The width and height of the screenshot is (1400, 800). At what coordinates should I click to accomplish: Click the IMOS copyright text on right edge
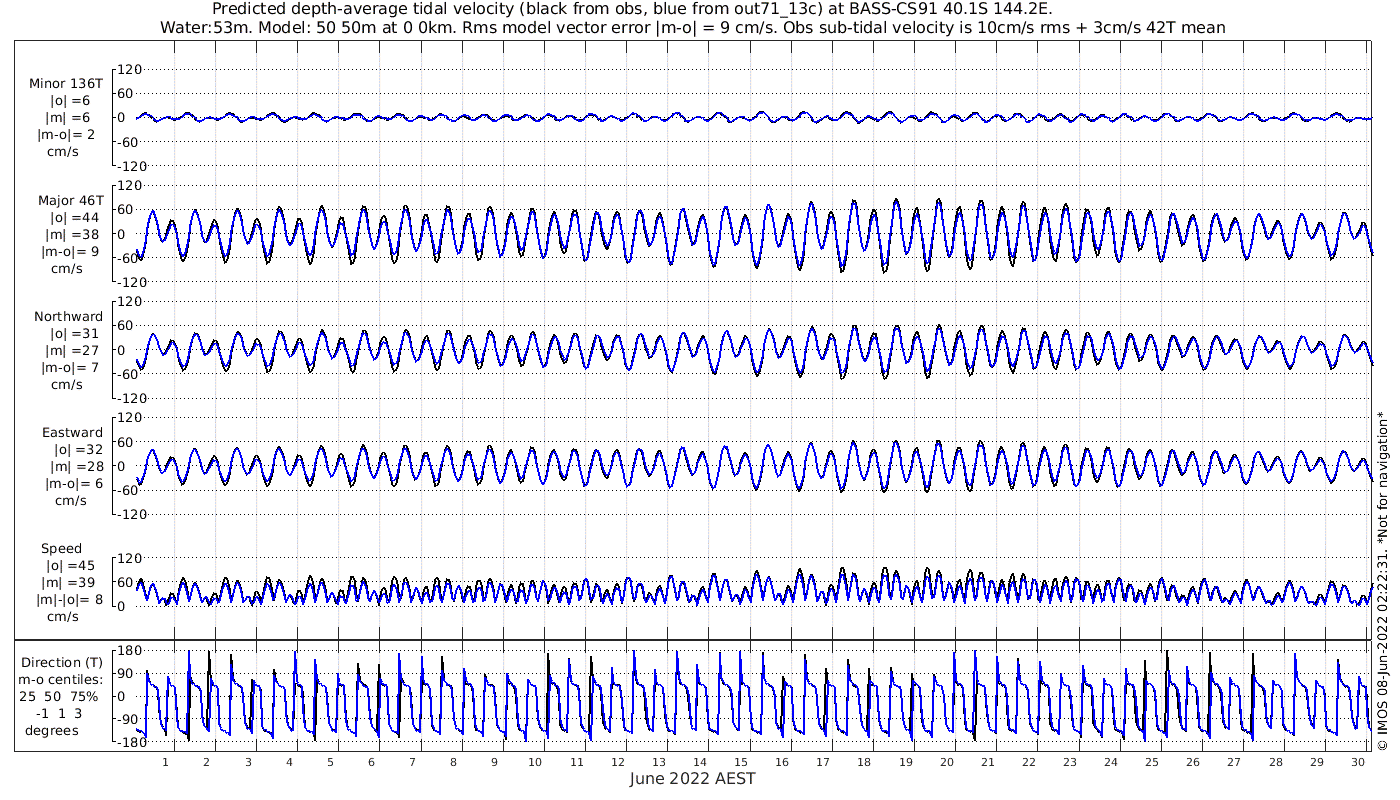(x=1382, y=580)
